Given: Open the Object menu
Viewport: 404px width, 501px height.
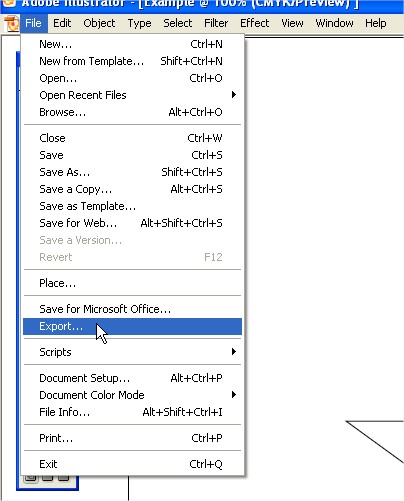Looking at the screenshot, I should pos(99,23).
